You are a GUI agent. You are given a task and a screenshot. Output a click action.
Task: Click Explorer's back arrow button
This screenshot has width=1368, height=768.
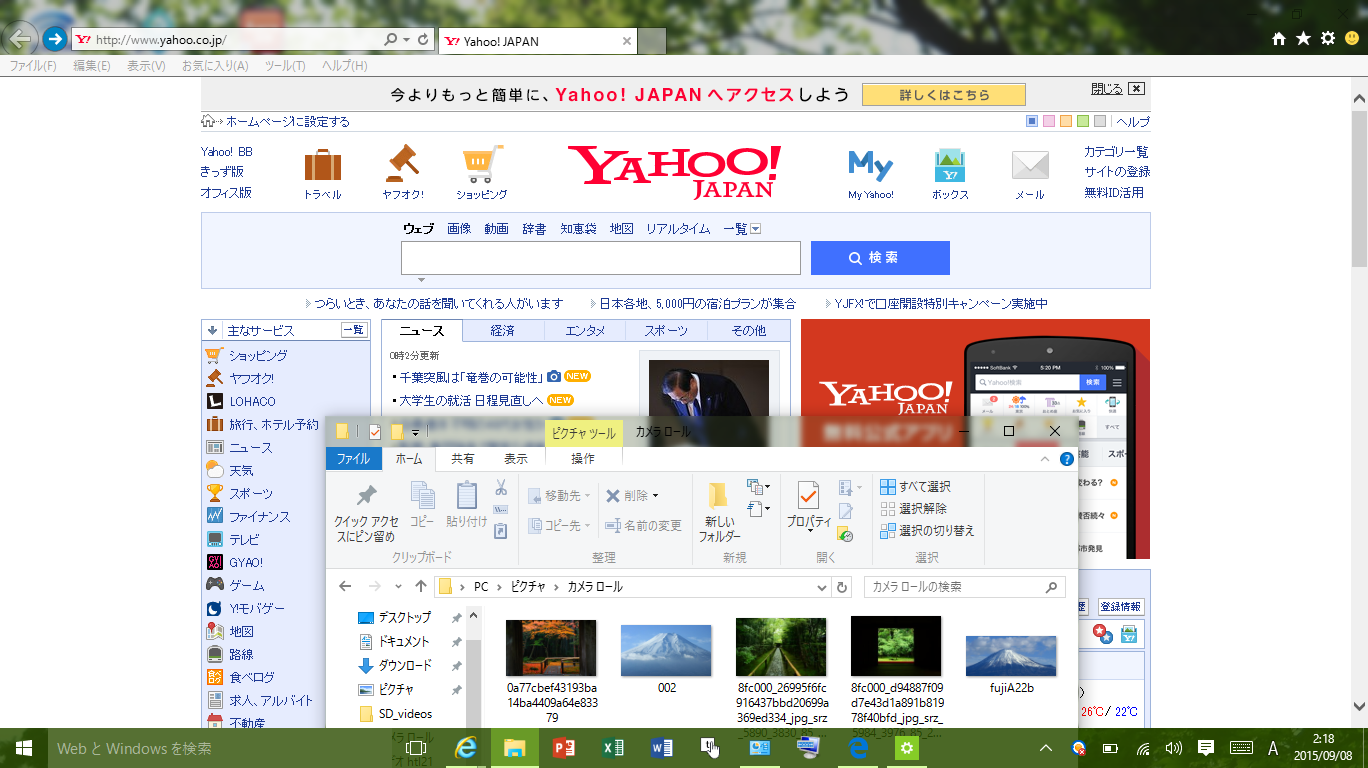[x=345, y=587]
